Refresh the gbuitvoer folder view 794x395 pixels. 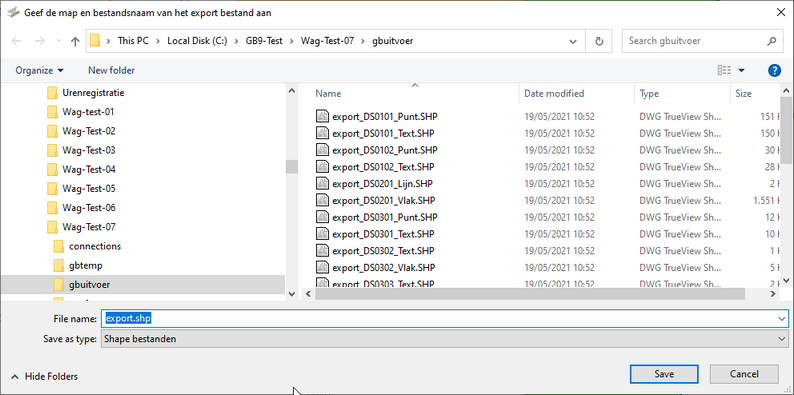coord(599,42)
